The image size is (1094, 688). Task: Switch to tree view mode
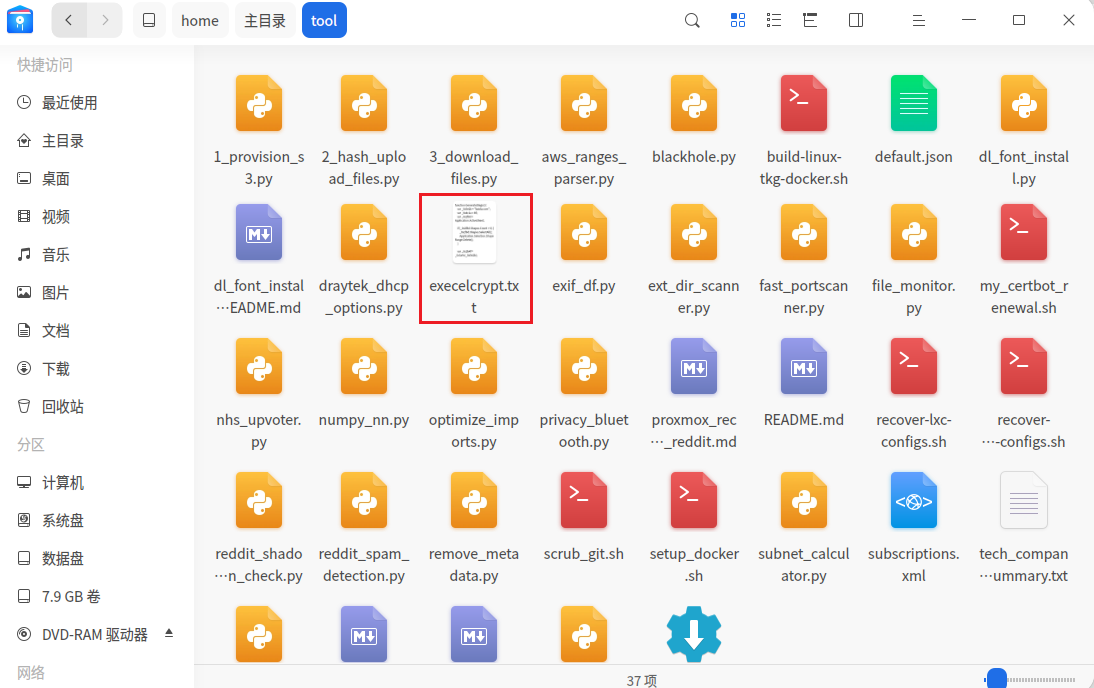[x=810, y=20]
